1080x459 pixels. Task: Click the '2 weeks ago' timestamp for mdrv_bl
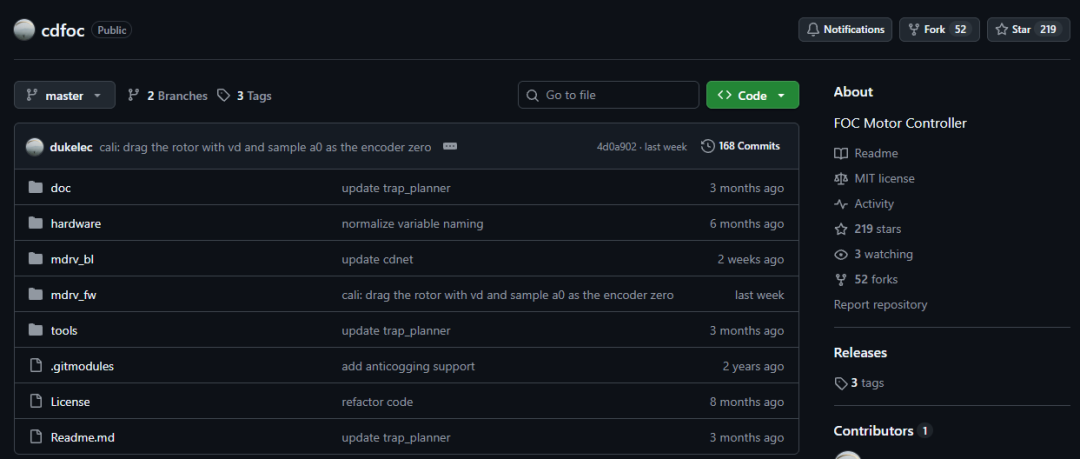click(x=751, y=260)
